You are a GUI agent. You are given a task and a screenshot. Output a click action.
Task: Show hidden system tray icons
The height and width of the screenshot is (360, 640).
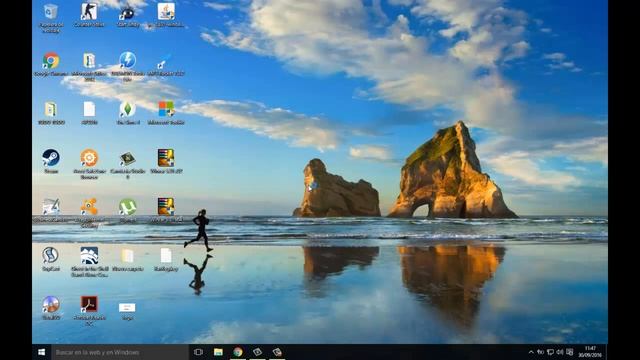click(531, 352)
